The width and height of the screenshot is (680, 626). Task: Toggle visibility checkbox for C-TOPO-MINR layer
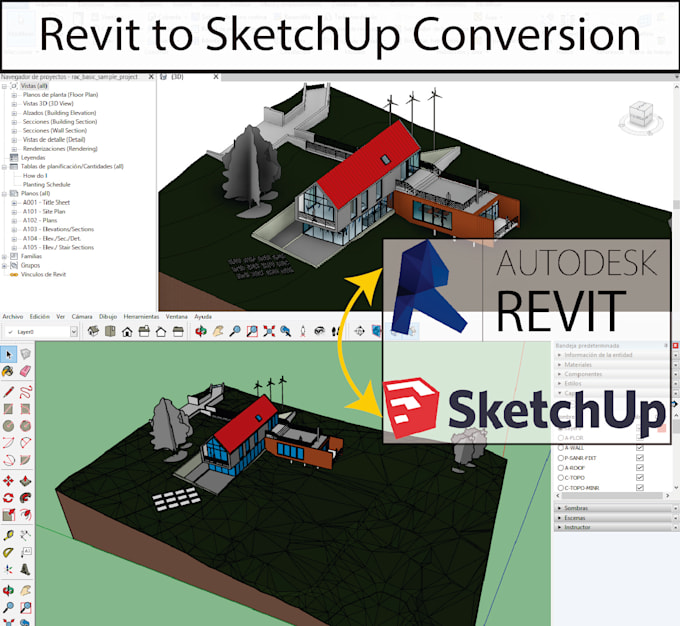[640, 487]
